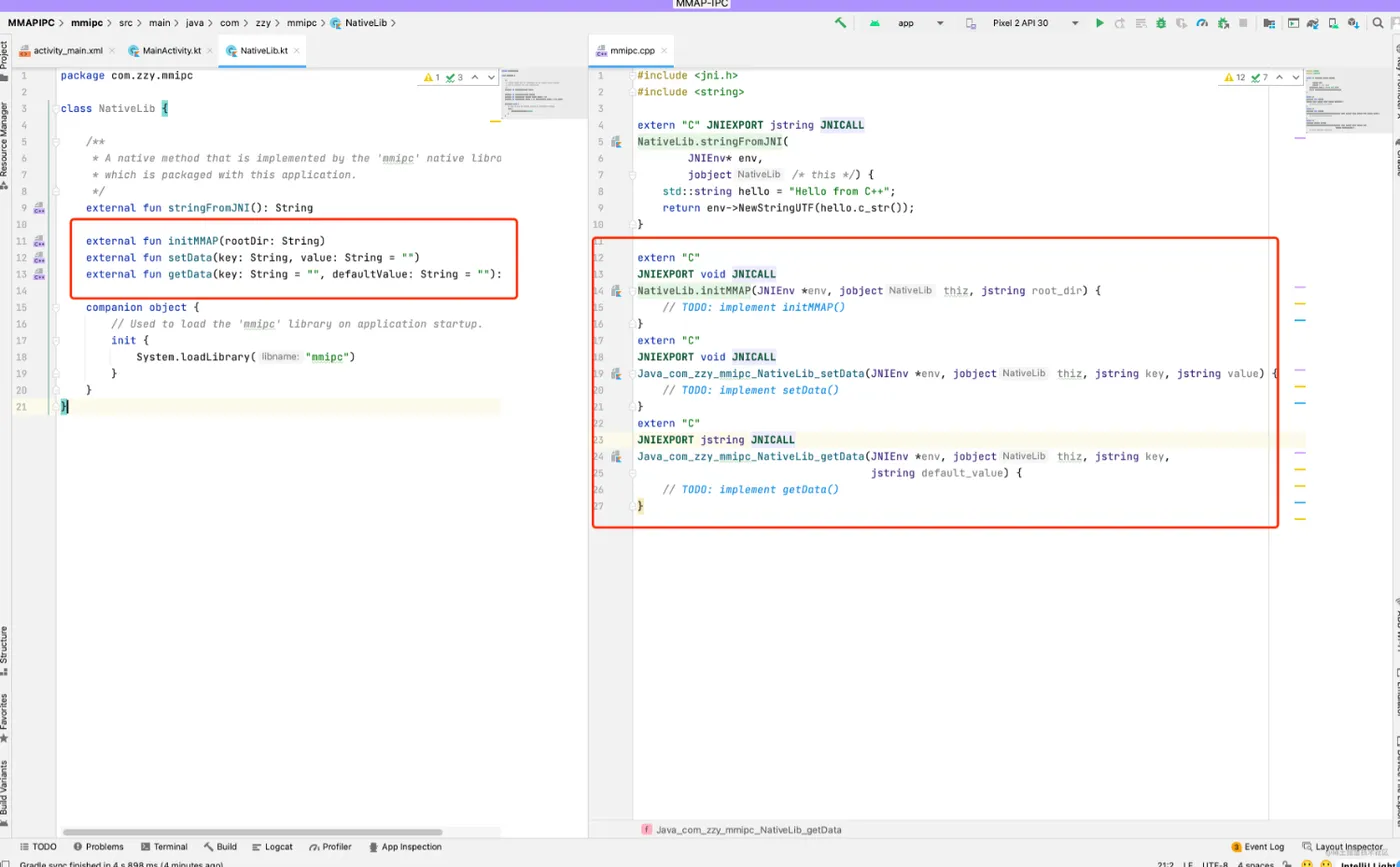The width and height of the screenshot is (1400, 867).
Task: Open the AVD Device Manager icon
Action: pos(1335,23)
